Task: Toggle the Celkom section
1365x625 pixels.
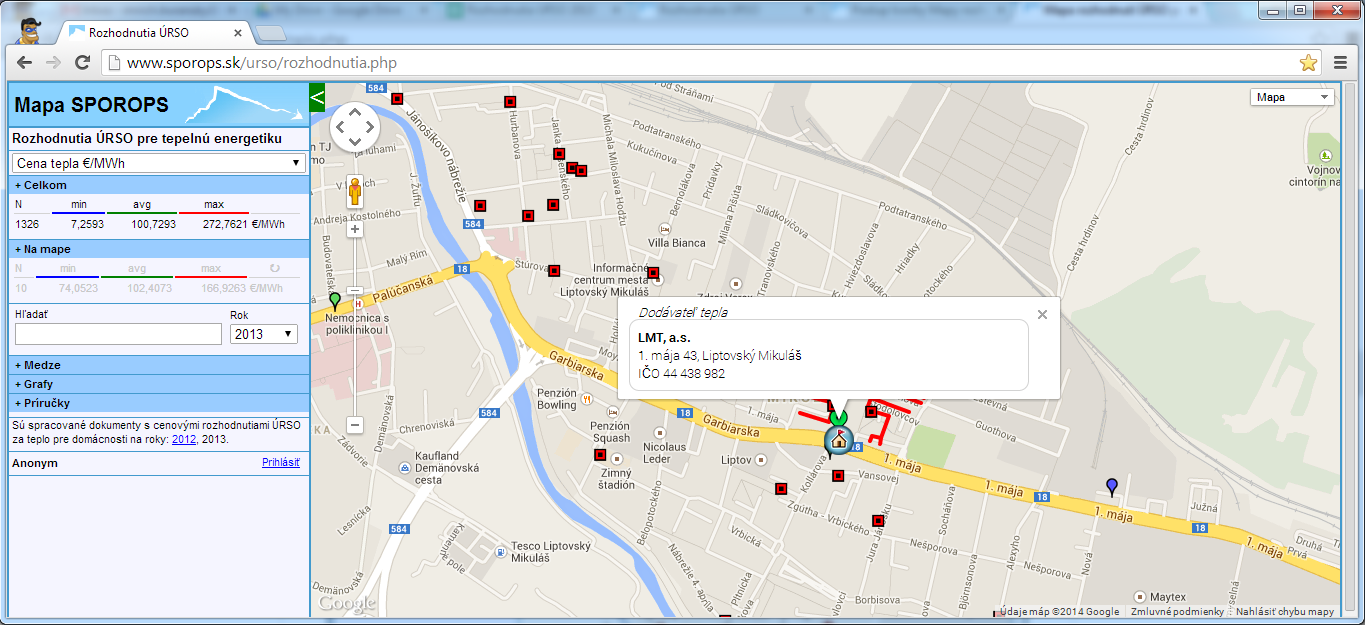Action: 159,185
